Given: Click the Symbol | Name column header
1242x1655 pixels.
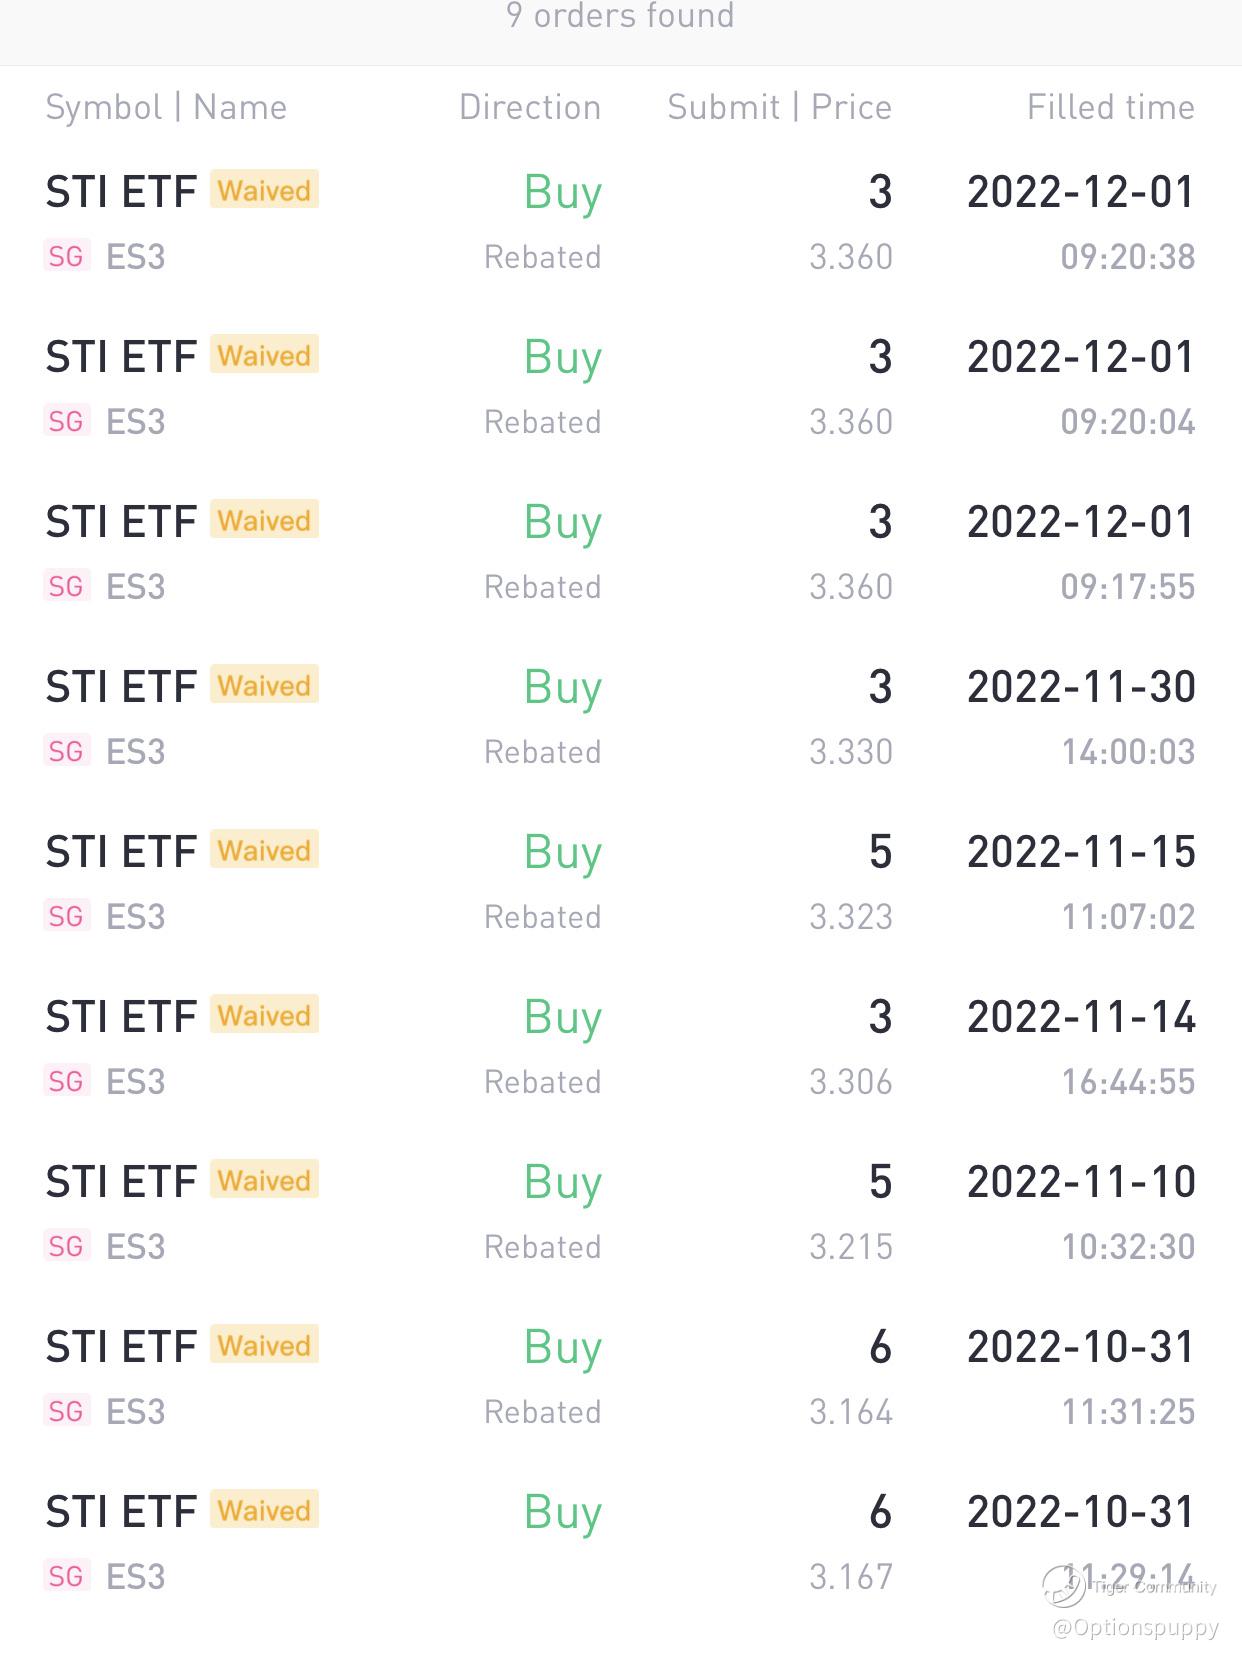Looking at the screenshot, I should click(x=166, y=107).
